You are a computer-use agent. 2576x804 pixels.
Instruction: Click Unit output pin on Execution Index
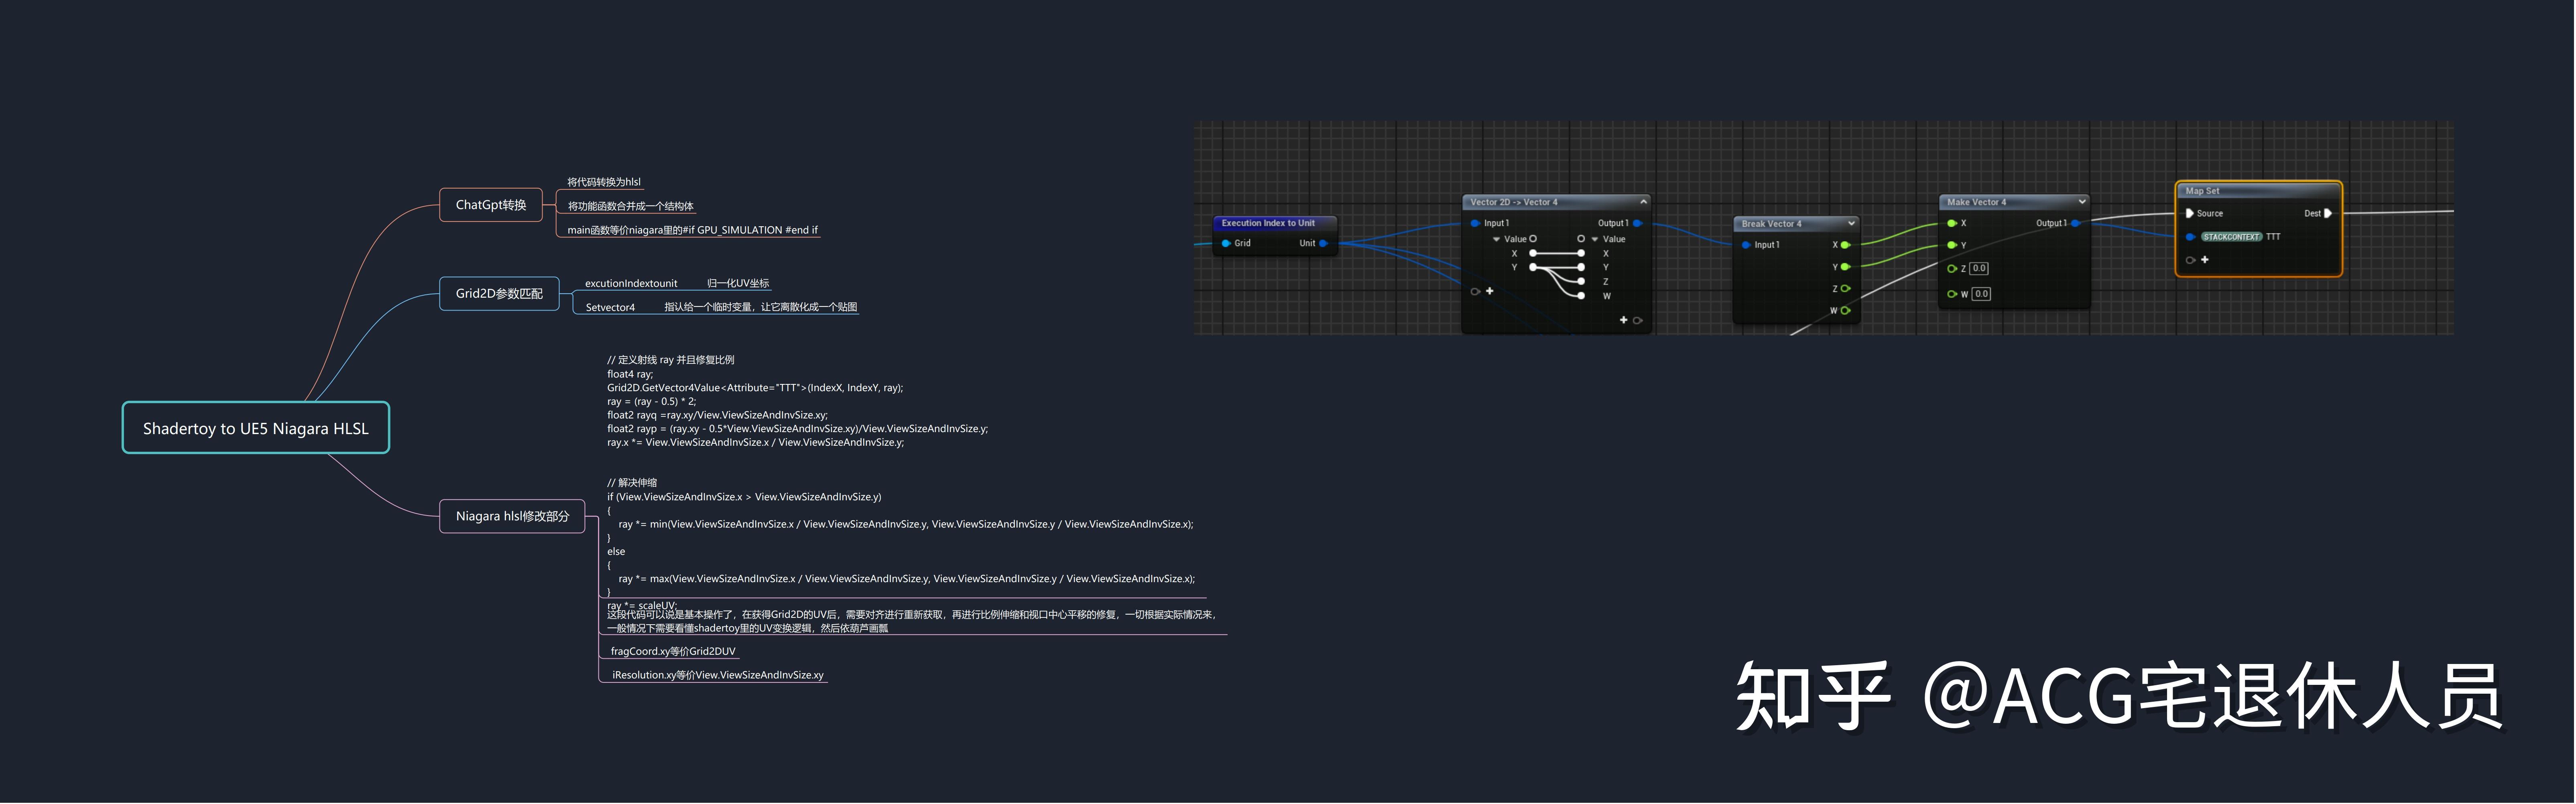pyautogui.click(x=1323, y=243)
